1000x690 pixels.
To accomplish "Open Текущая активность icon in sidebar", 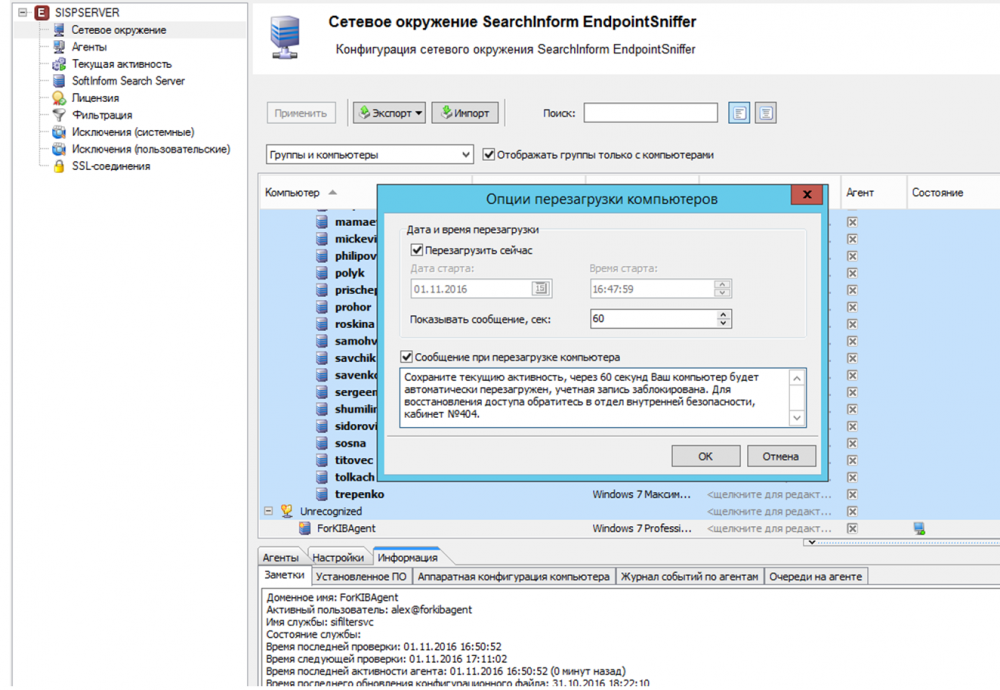I will (x=59, y=64).
